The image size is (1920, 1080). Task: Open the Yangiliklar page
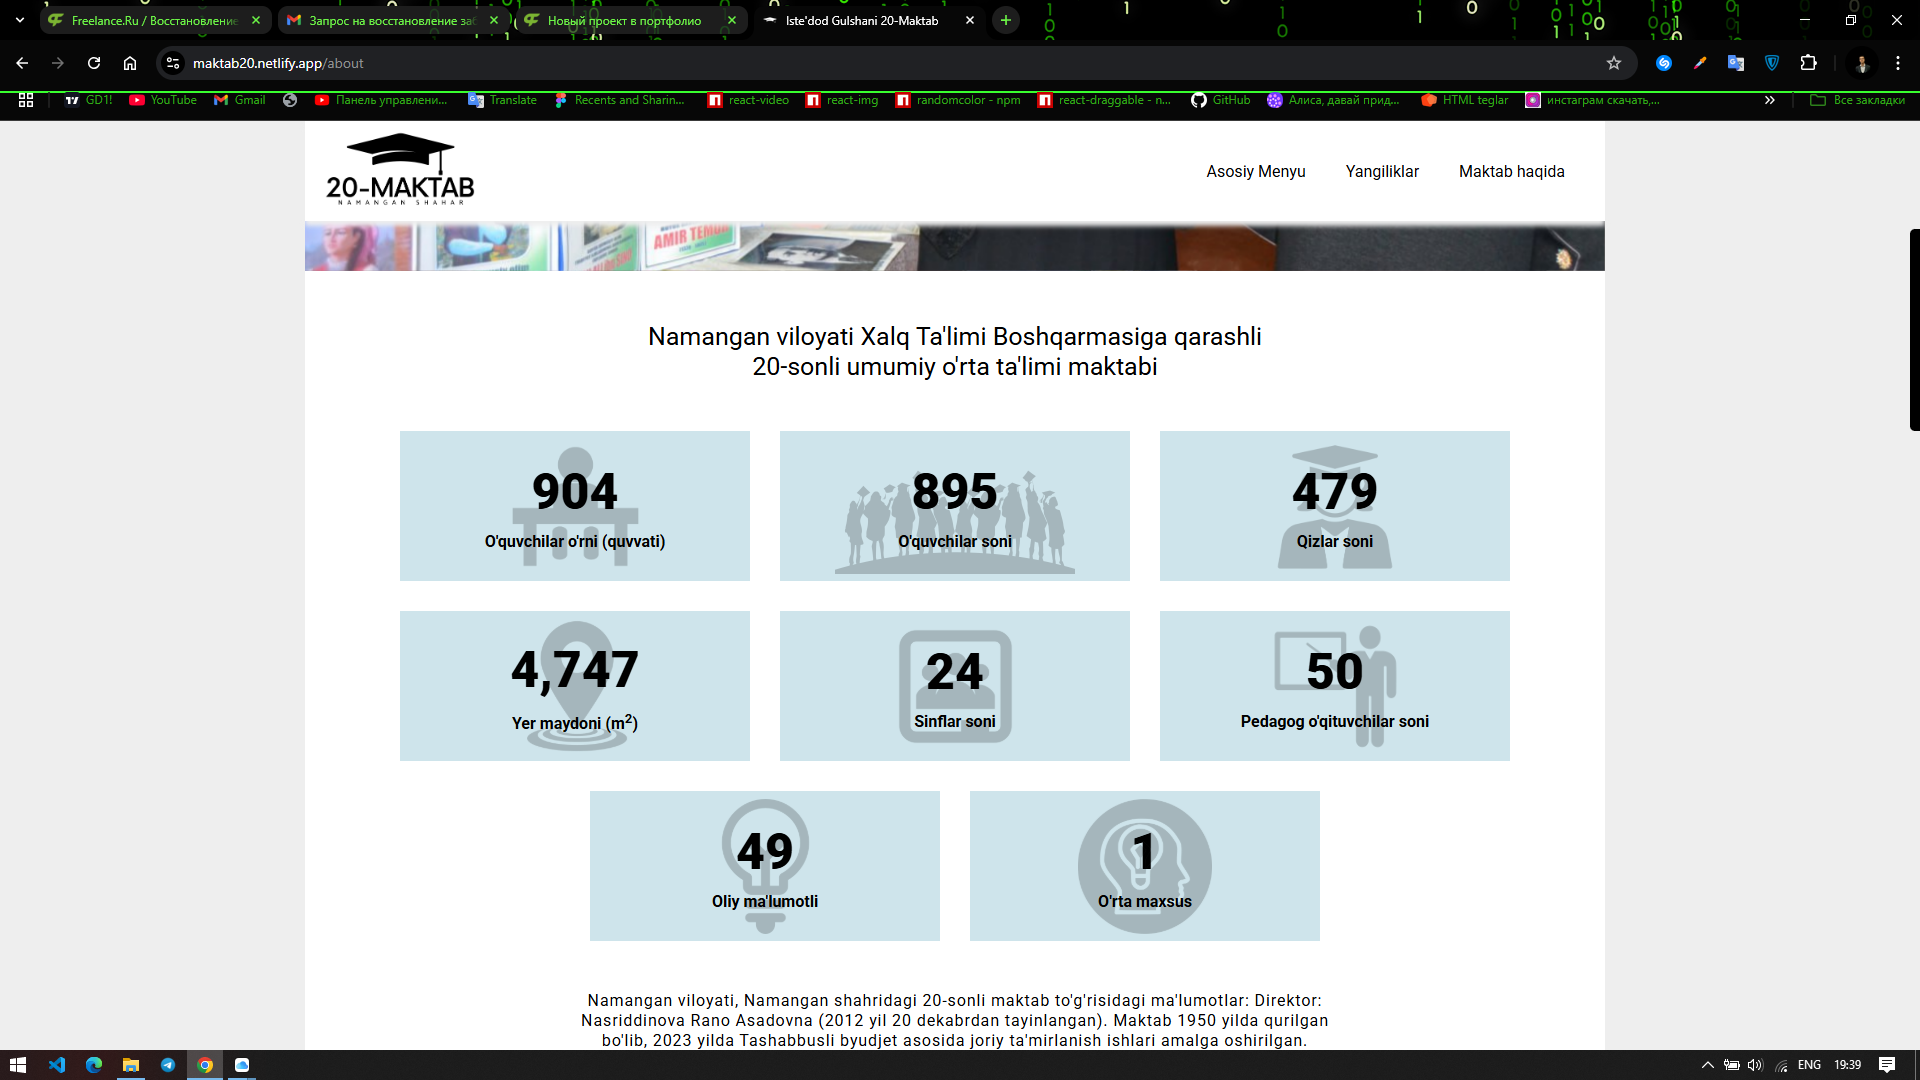(x=1382, y=171)
